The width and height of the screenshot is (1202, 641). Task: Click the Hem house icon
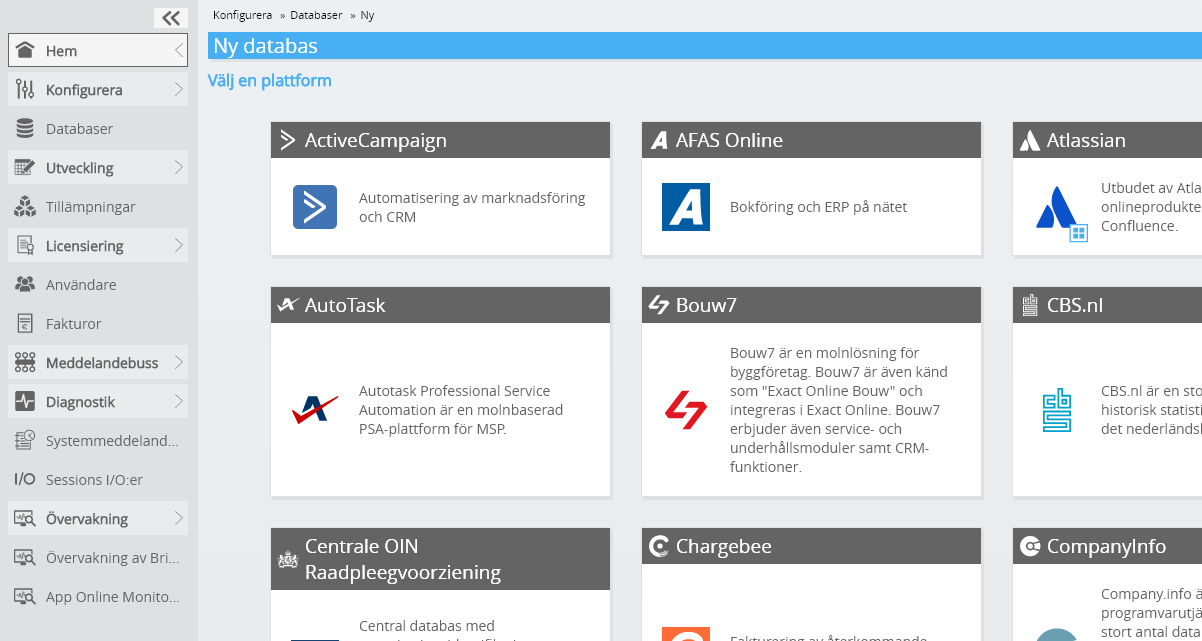tap(26, 50)
